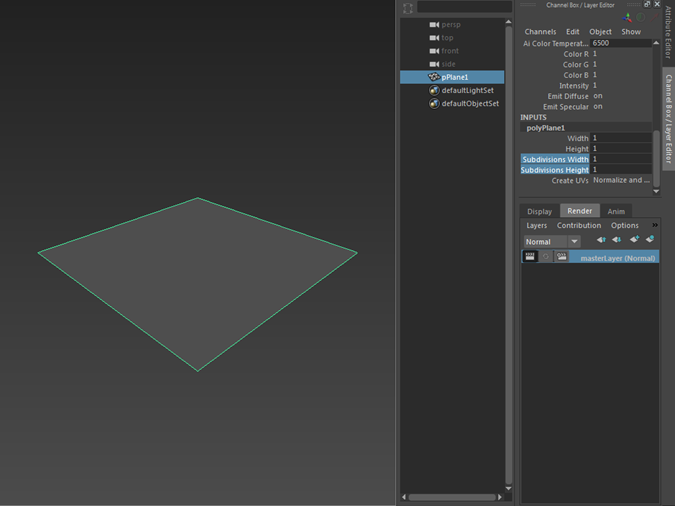Toggle the Emit Diffuse on value
The image size is (675, 506).
[598, 96]
